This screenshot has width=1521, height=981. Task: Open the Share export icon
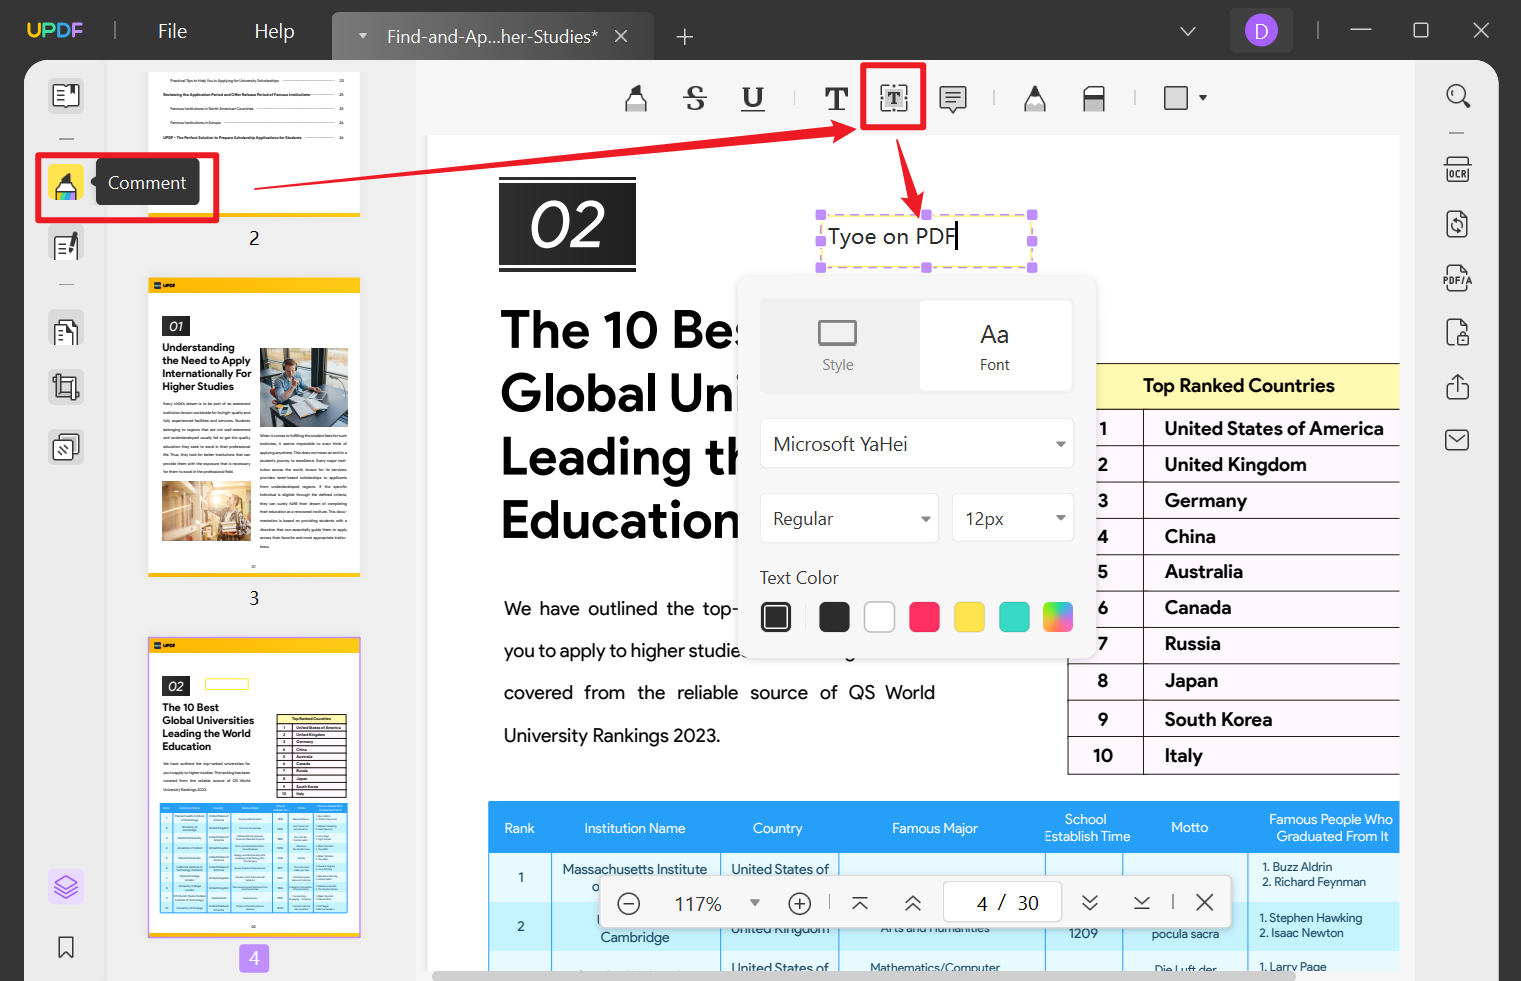click(1458, 387)
